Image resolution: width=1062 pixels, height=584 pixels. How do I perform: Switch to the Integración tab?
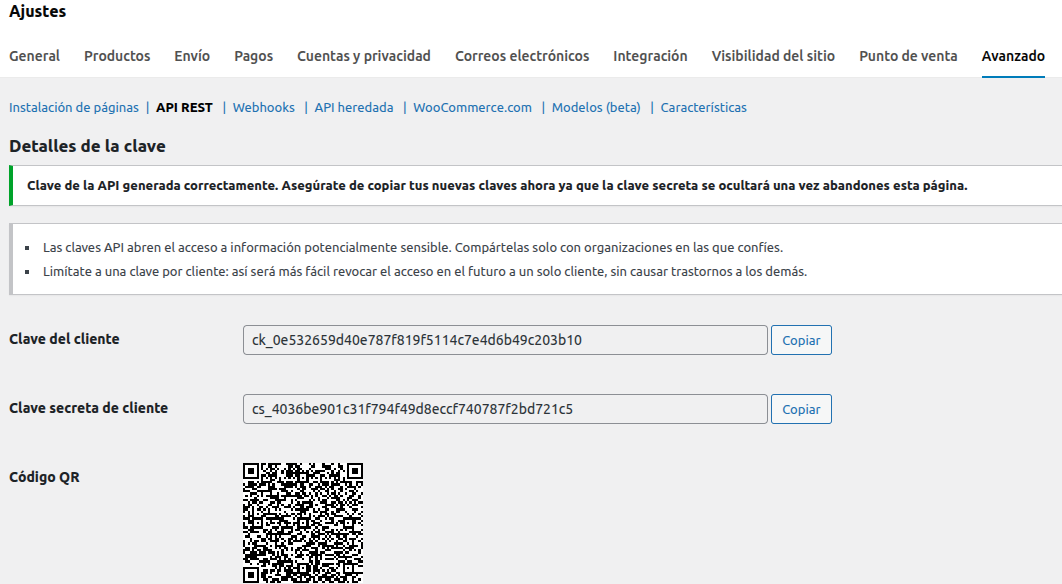tap(650, 56)
